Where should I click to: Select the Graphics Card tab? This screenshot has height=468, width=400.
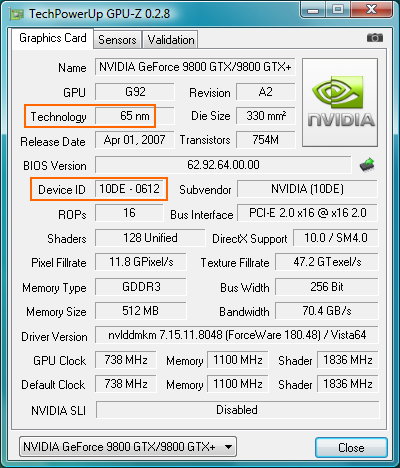pos(53,38)
